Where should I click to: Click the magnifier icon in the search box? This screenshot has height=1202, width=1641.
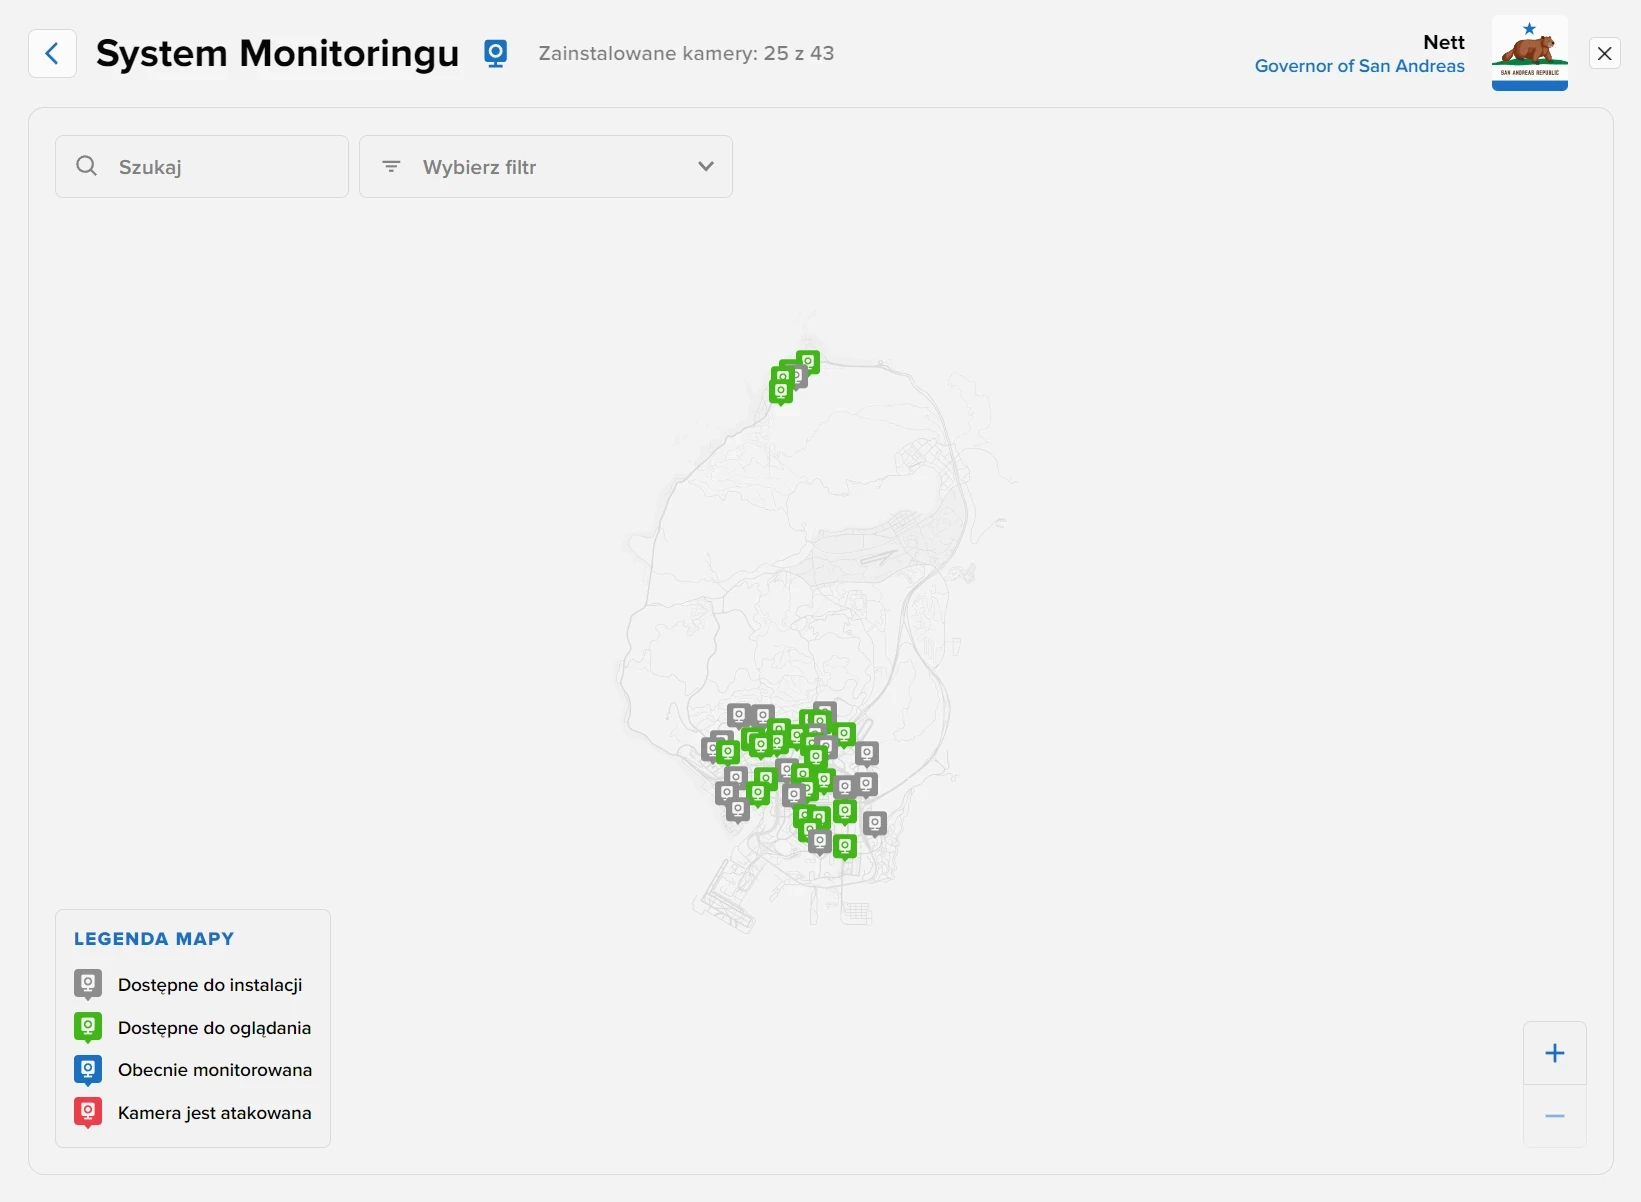point(87,166)
